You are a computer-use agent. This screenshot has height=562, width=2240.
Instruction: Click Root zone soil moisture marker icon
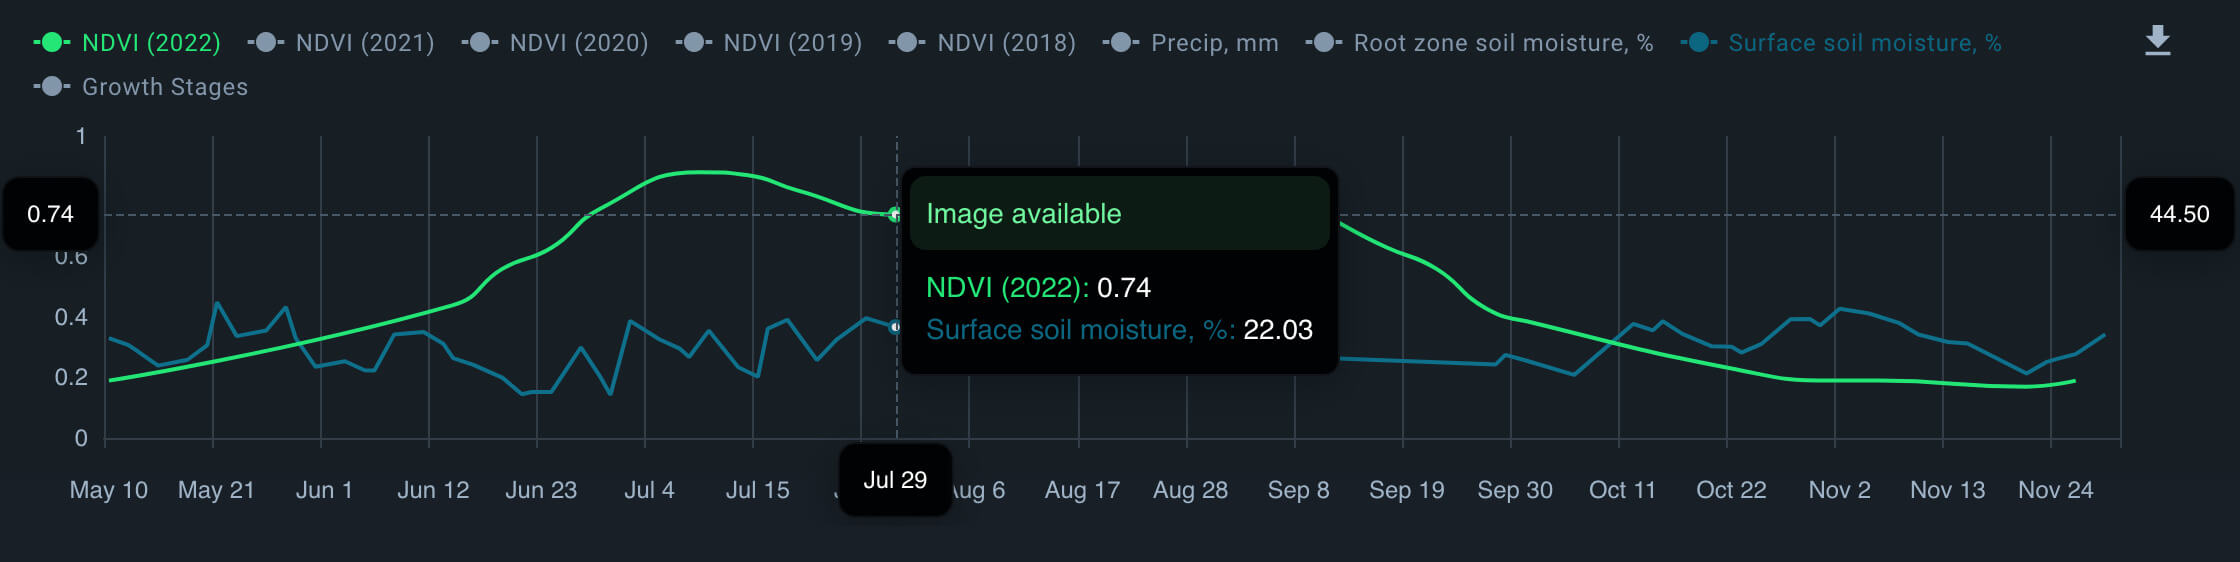tap(1323, 43)
